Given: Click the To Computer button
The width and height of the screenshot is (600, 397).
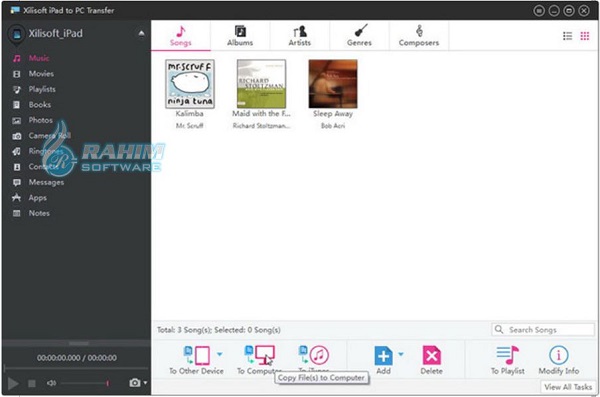Looking at the screenshot, I should click(259, 359).
